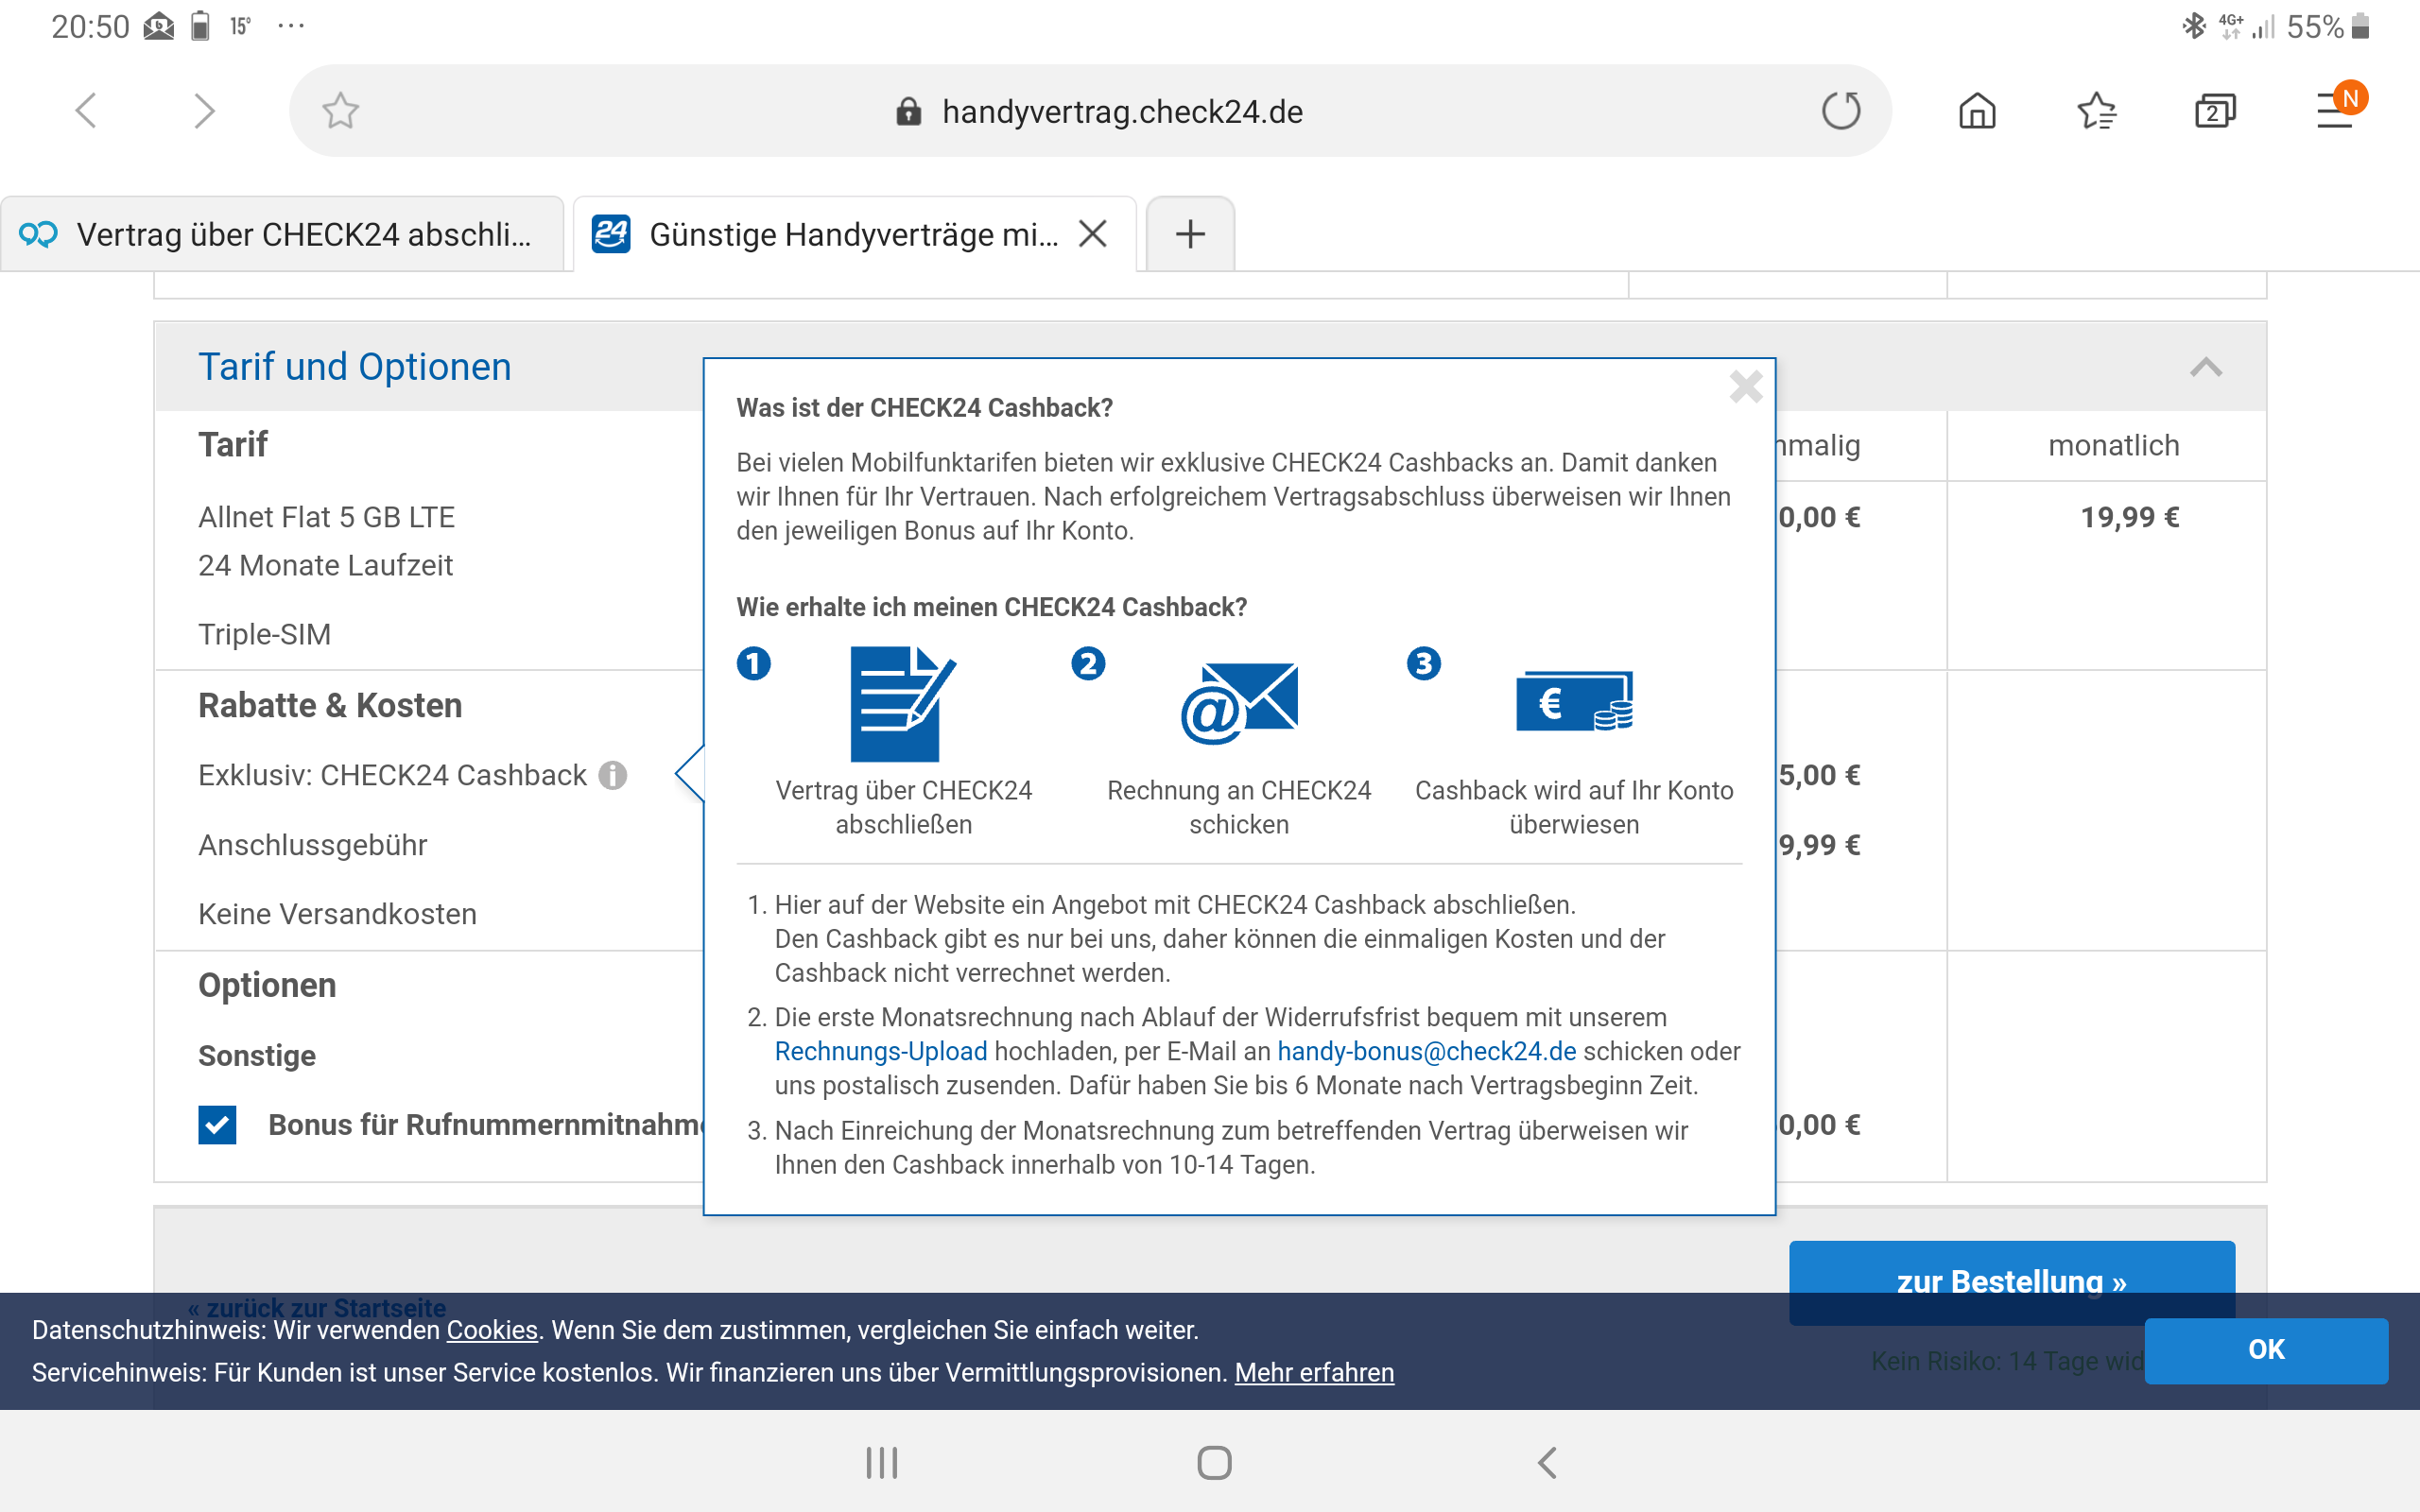Open the bookmarks list icon
This screenshot has height=1512, width=2420.
pos(2096,111)
